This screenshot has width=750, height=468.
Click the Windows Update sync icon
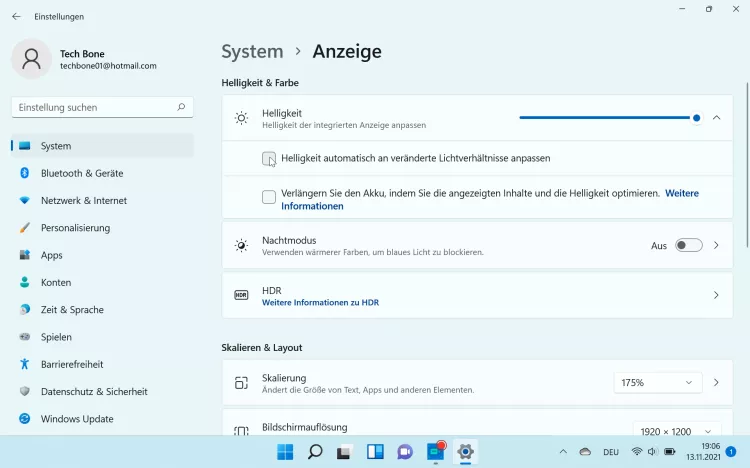pos(24,418)
